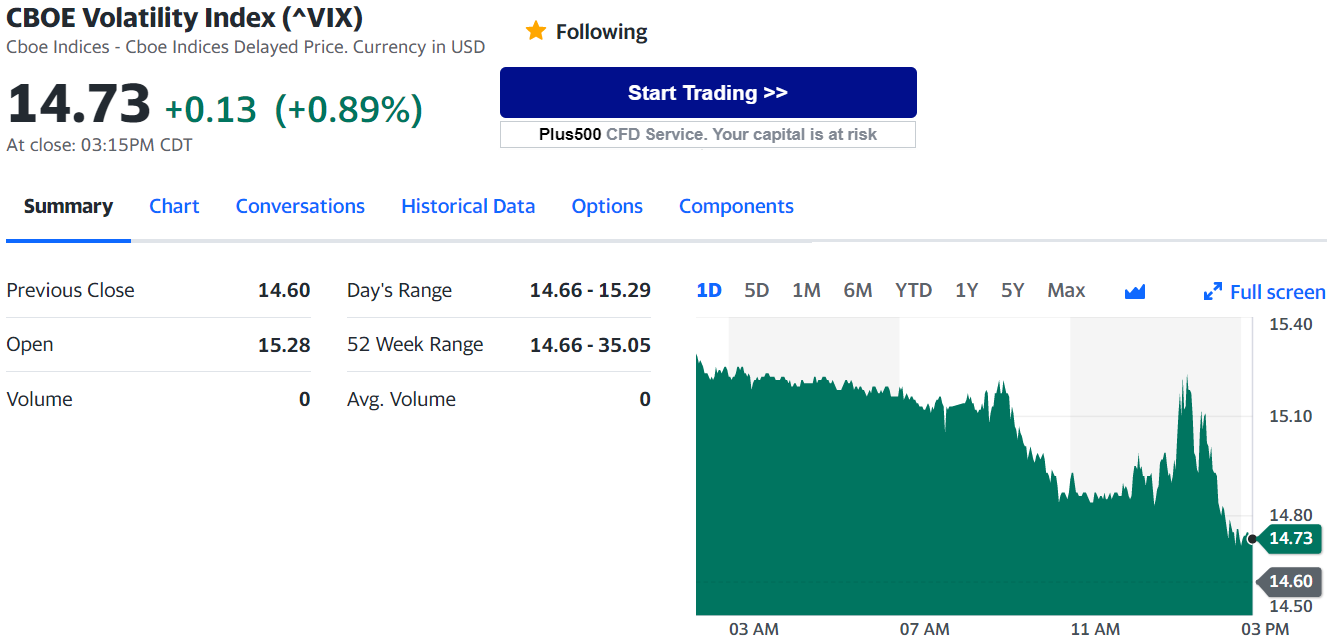Screen dimensions: 1327x638
Task: Switch chart to area type icon
Action: (1134, 292)
